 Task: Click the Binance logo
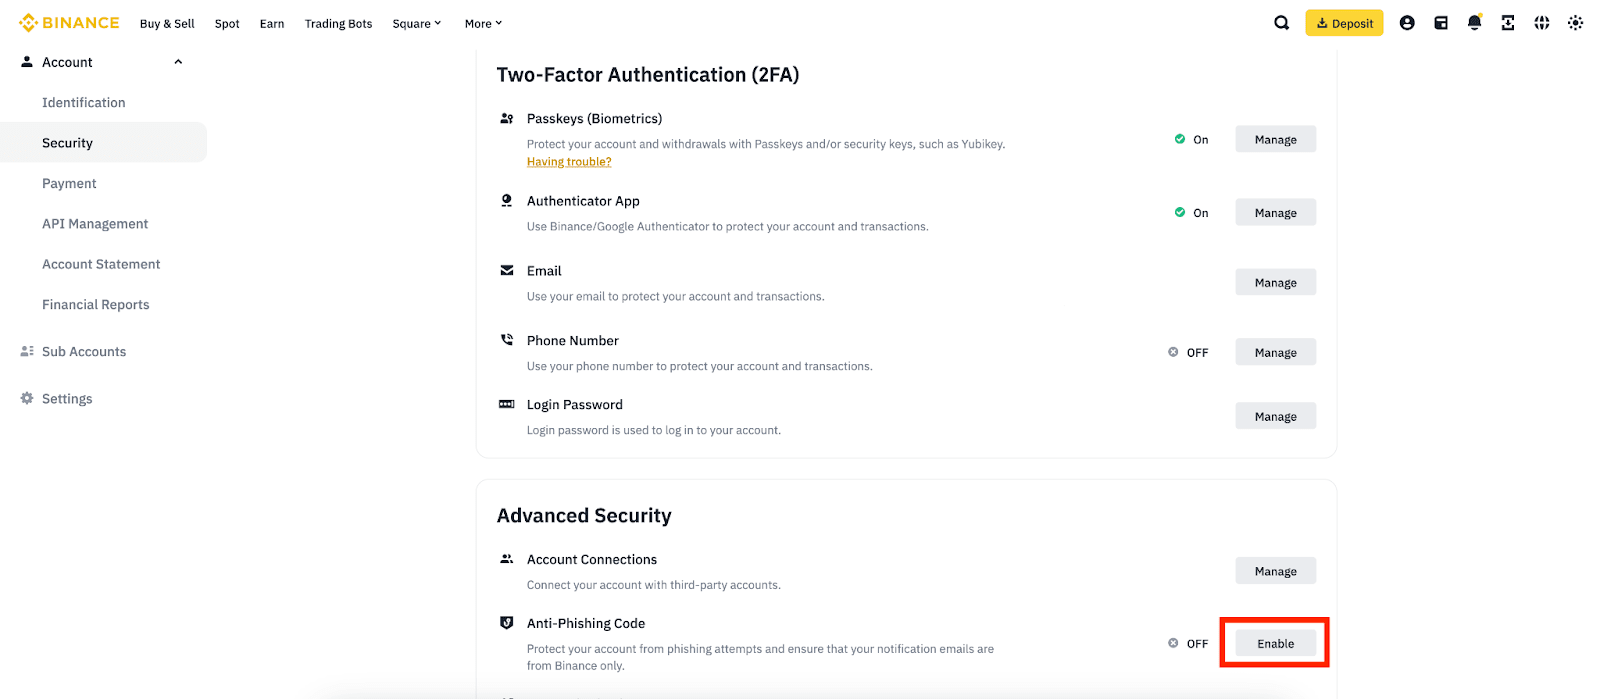(69, 23)
